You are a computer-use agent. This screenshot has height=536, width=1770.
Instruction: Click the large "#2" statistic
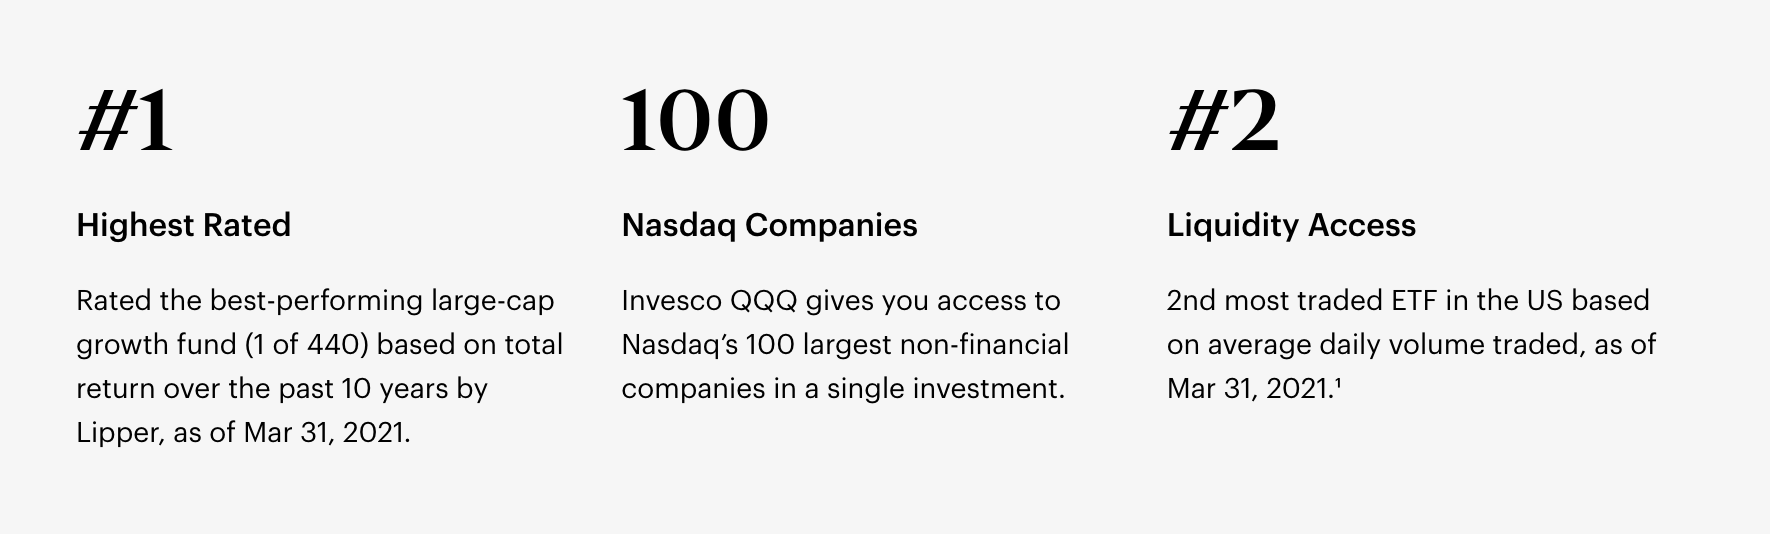pos(1223,121)
